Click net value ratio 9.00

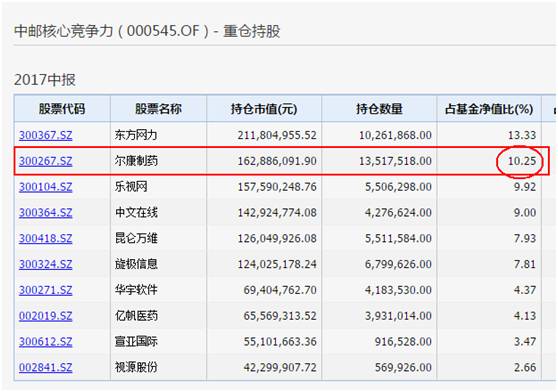[525, 213]
